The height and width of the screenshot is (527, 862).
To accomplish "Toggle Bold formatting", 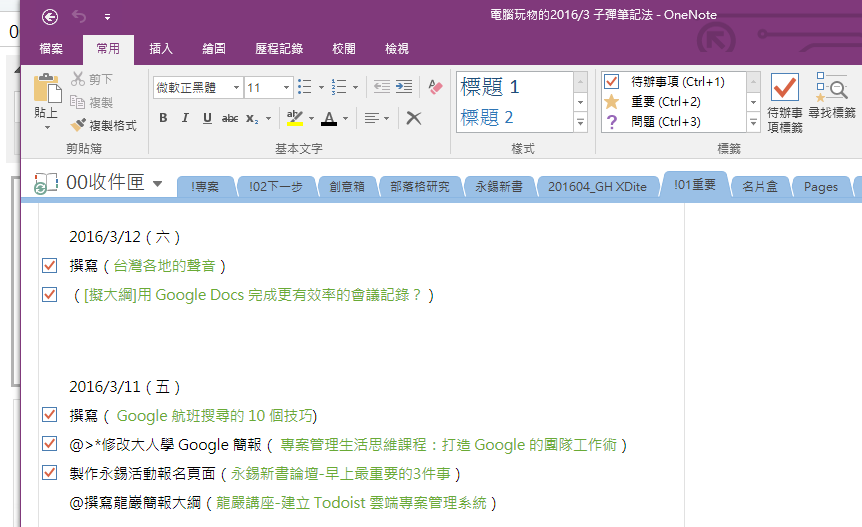I will 163,118.
